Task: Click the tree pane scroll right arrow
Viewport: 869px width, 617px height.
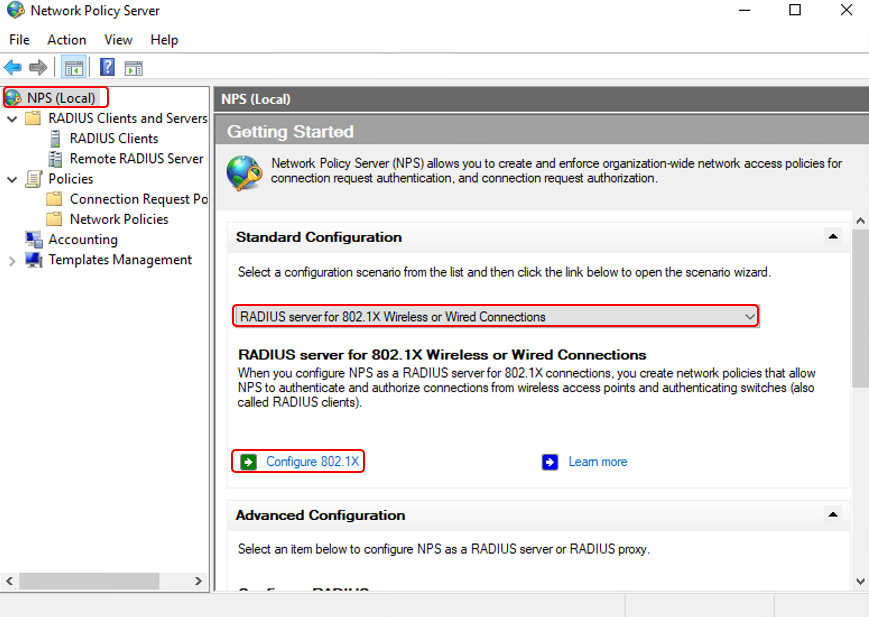Action: click(198, 581)
